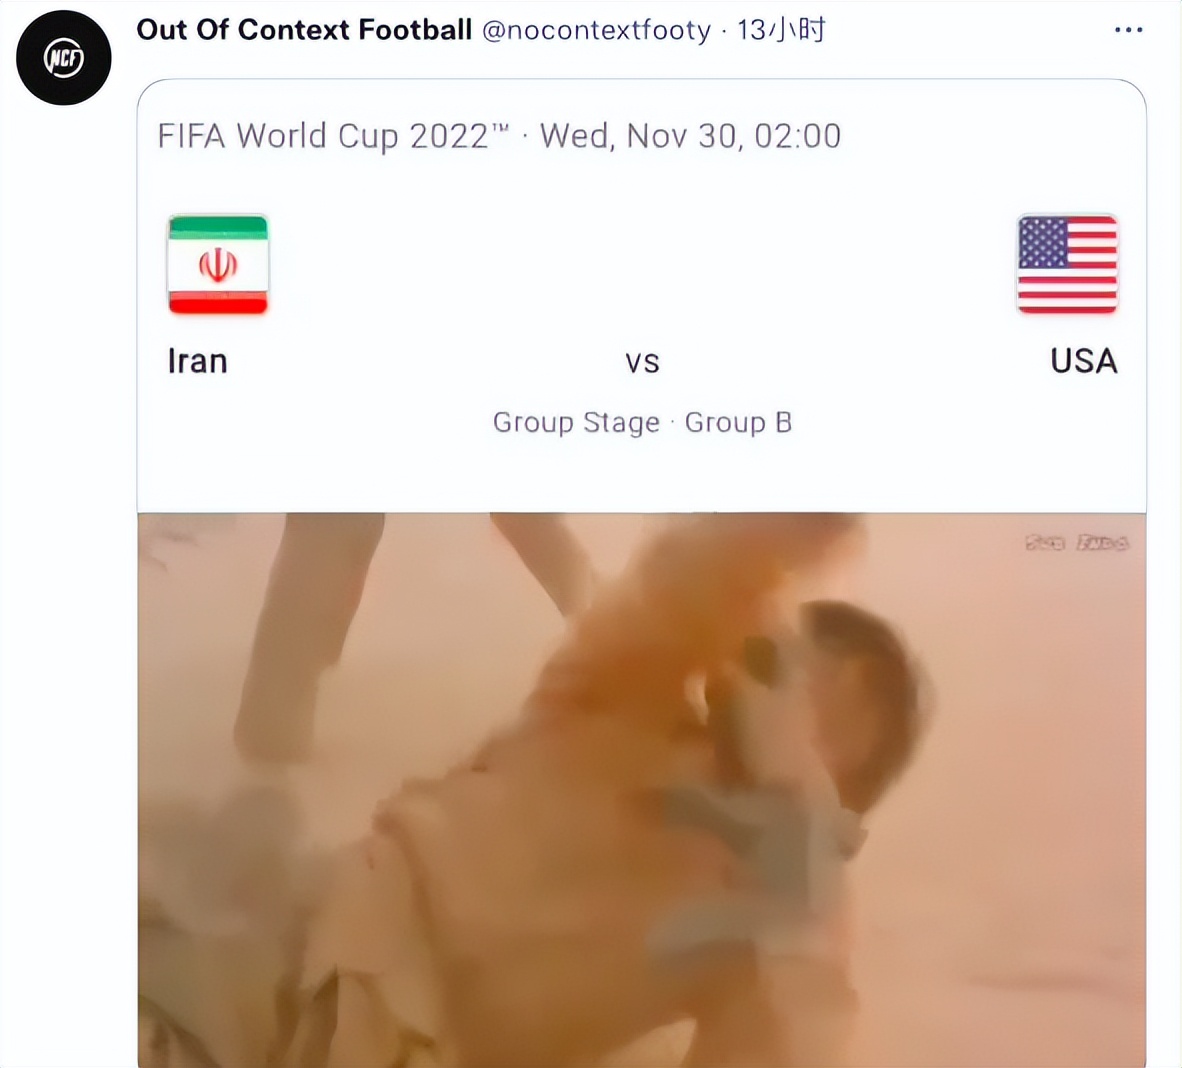Open the 13小时 timestamp link
The image size is (1182, 1068).
pyautogui.click(x=781, y=31)
